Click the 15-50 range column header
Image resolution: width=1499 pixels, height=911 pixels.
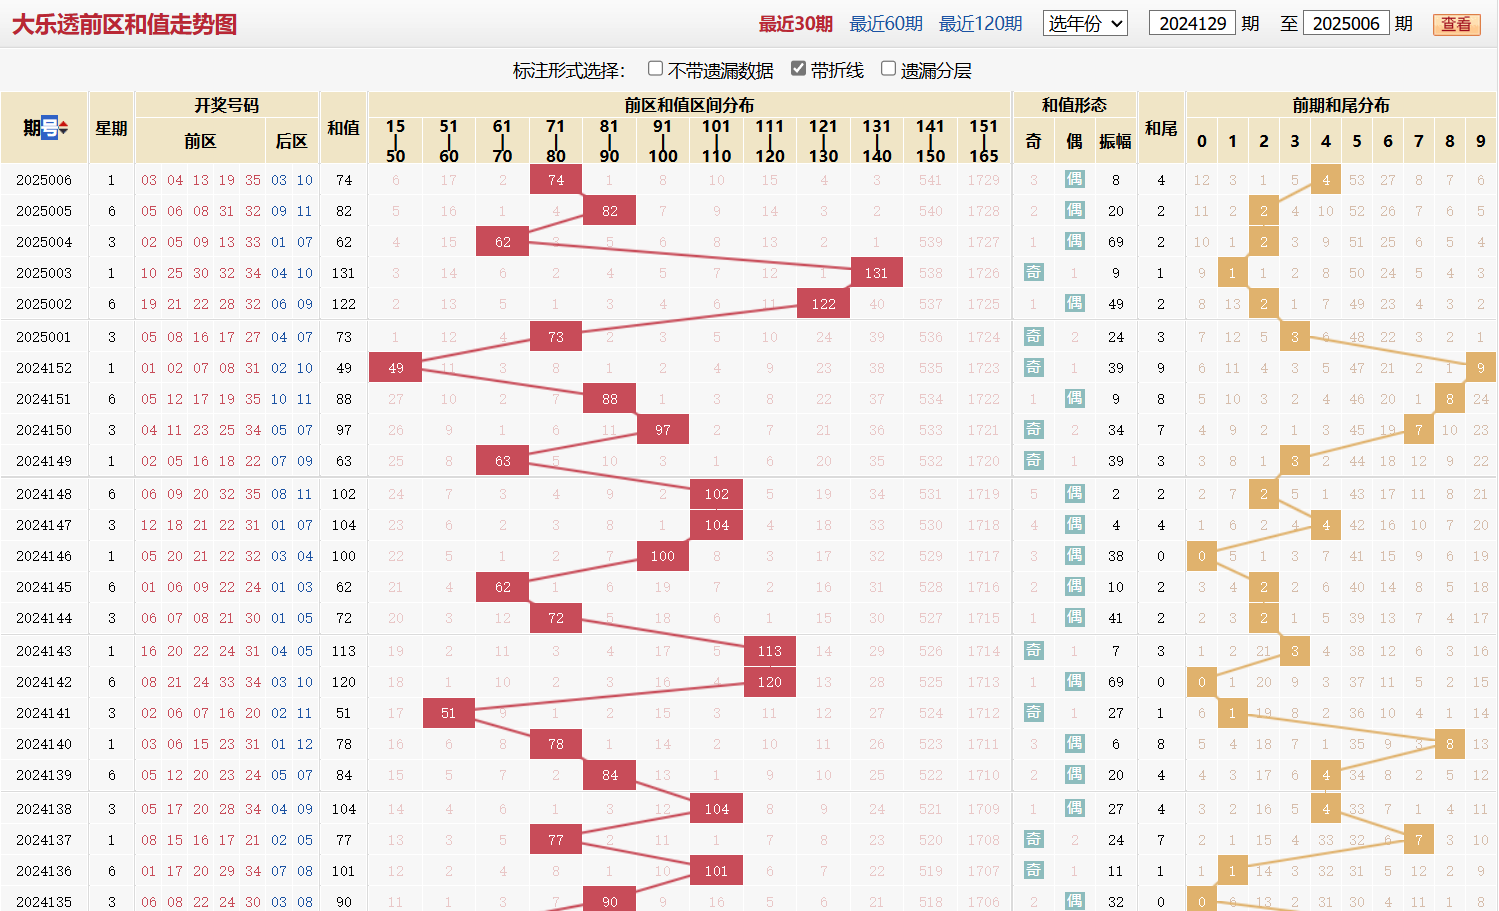click(396, 141)
